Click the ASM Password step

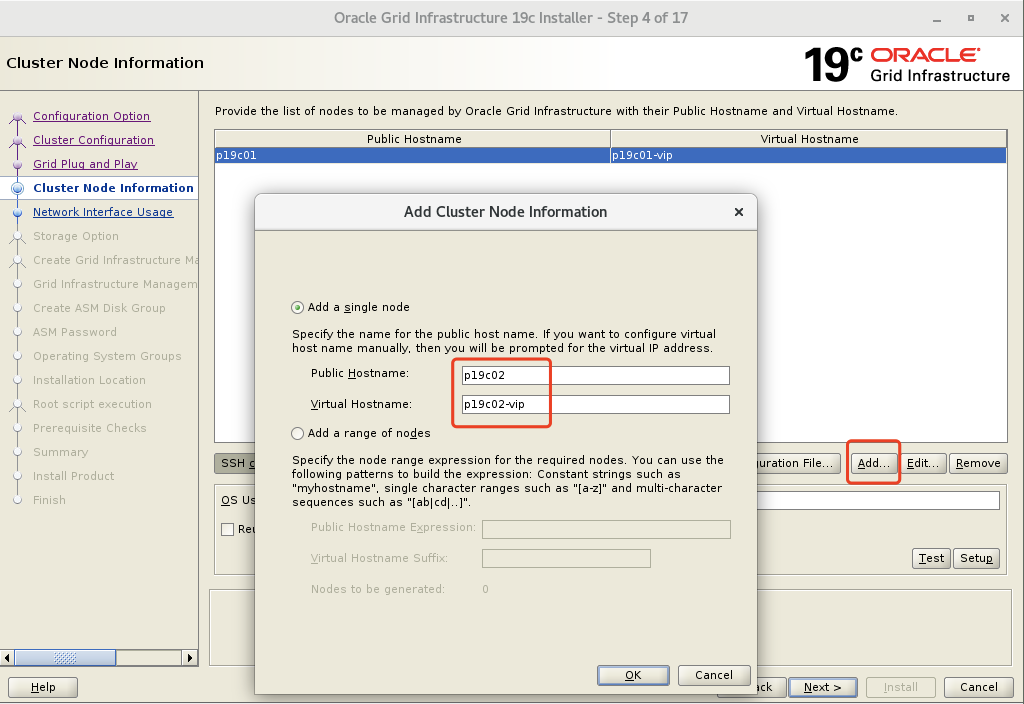click(74, 332)
